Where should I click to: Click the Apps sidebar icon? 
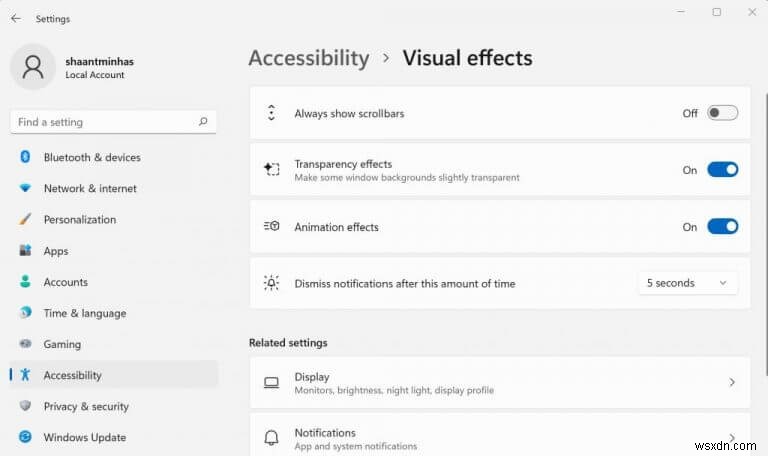pyautogui.click(x=25, y=251)
